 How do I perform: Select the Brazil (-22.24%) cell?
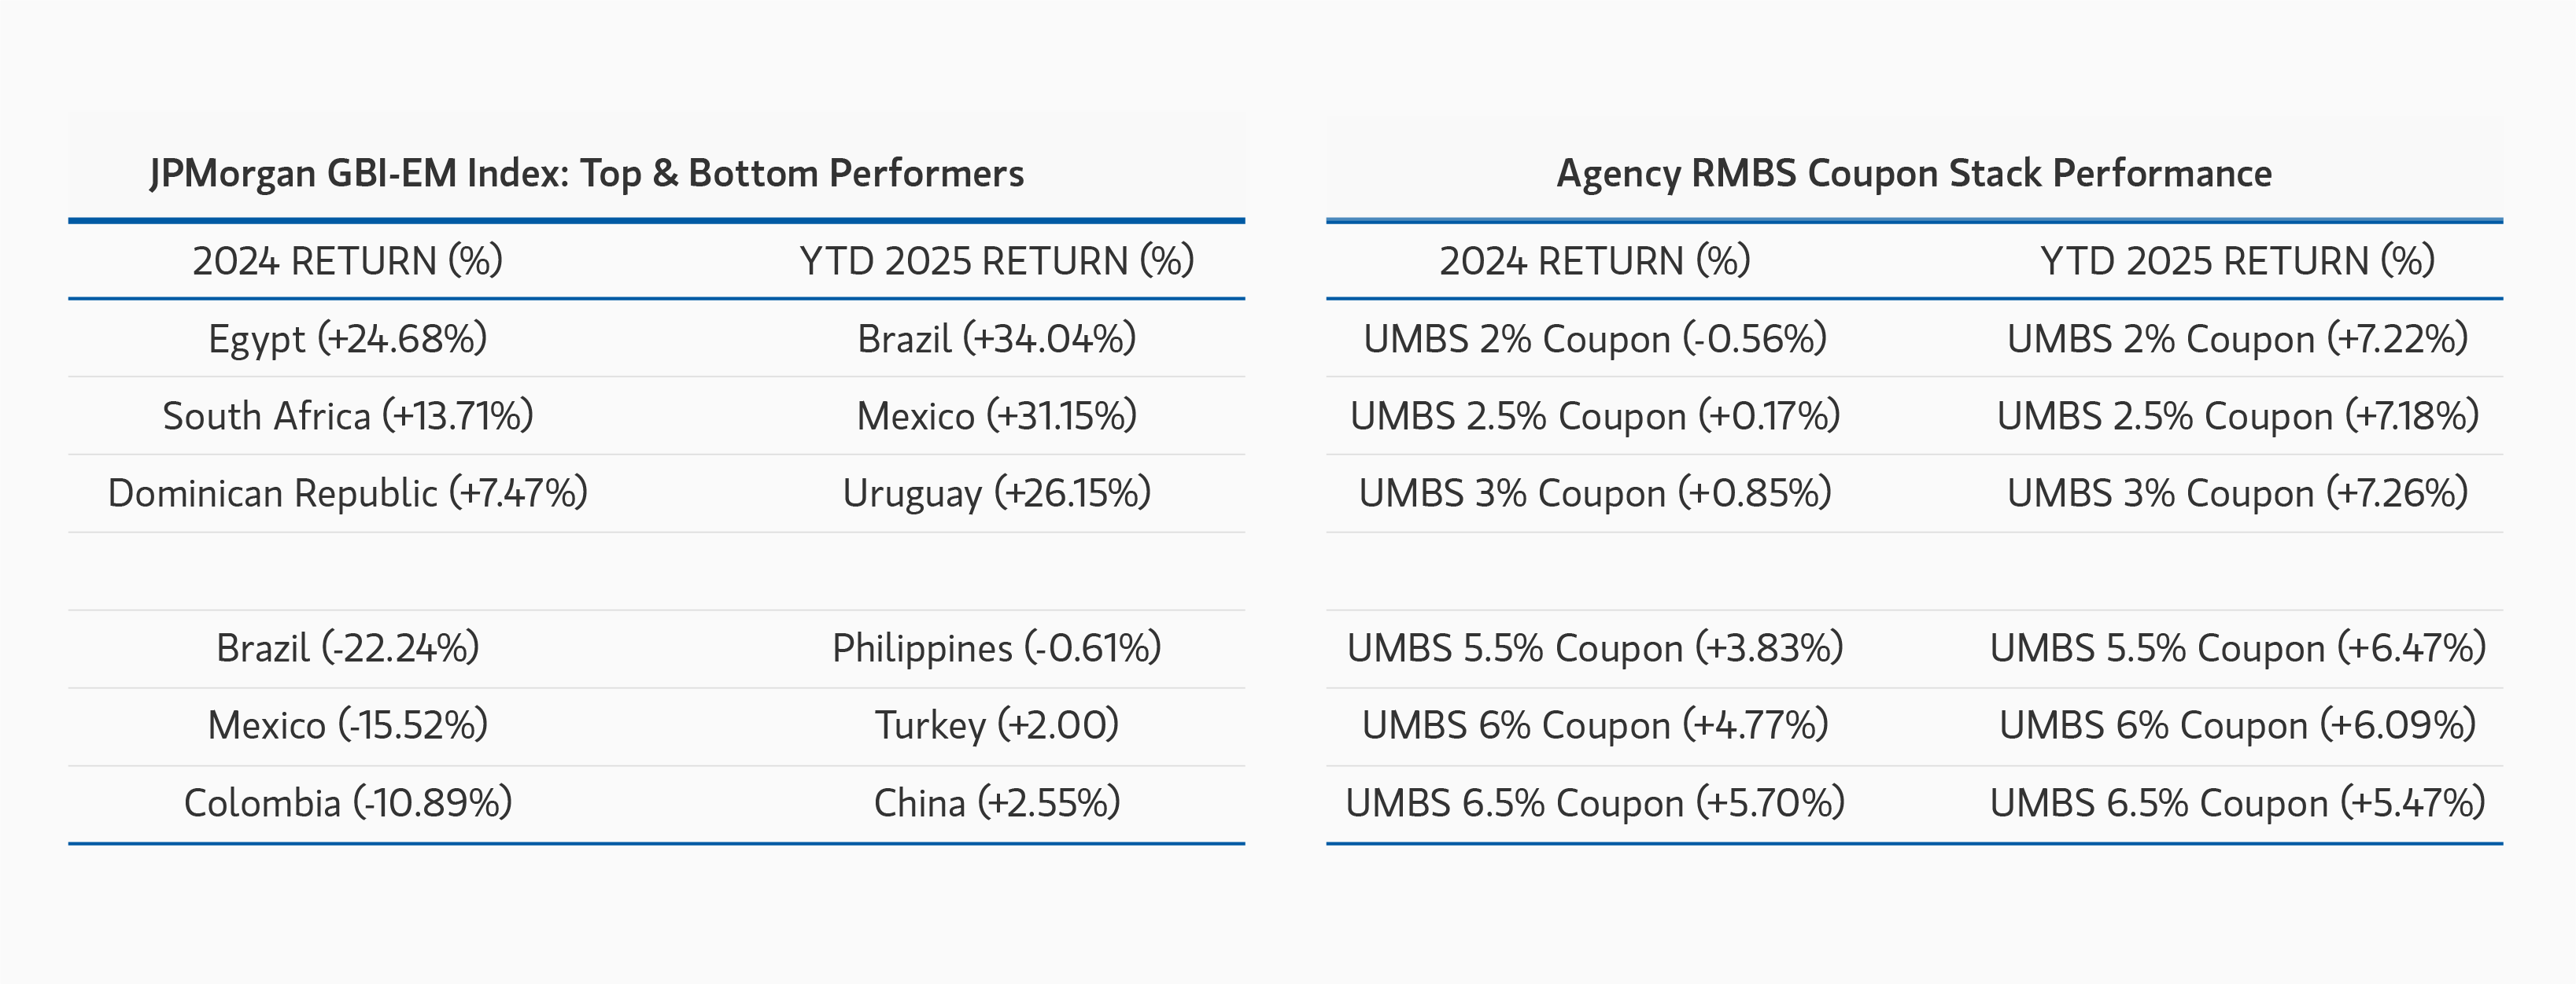click(x=347, y=648)
